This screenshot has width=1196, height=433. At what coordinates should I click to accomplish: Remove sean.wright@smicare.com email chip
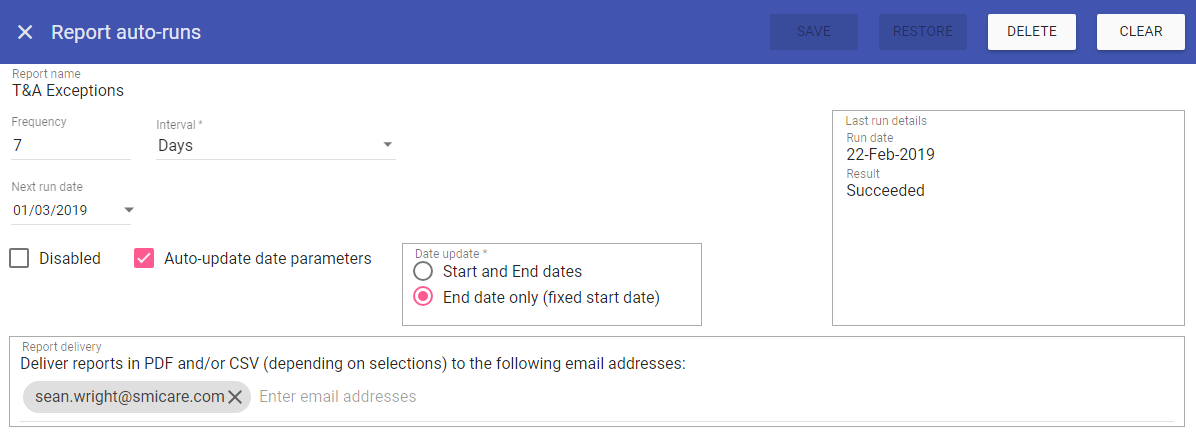[235, 397]
